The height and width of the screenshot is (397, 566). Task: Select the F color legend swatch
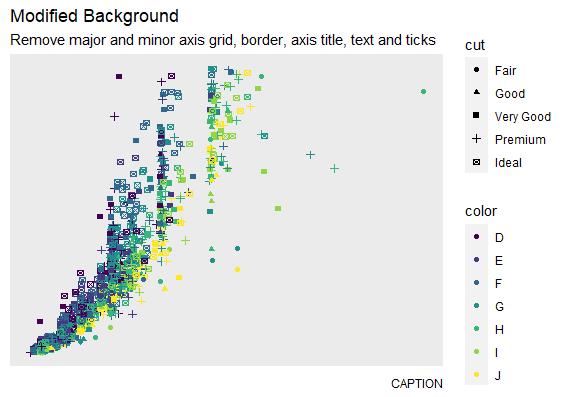pos(476,283)
